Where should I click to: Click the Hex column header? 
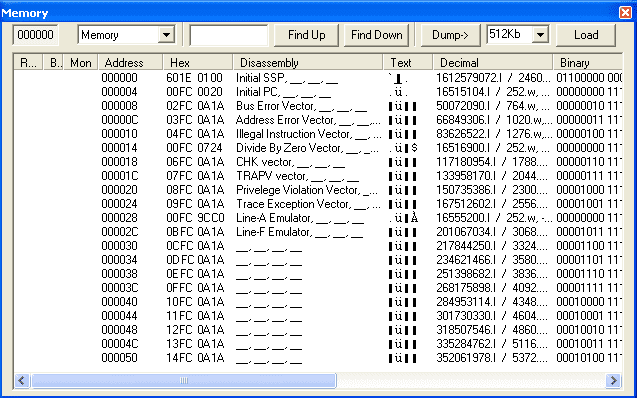click(198, 63)
